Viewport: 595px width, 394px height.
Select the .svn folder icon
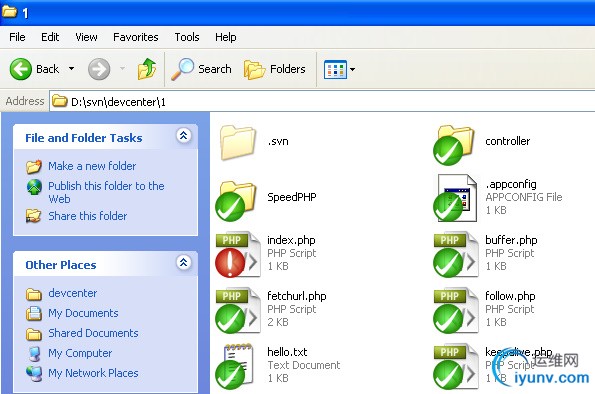(238, 142)
